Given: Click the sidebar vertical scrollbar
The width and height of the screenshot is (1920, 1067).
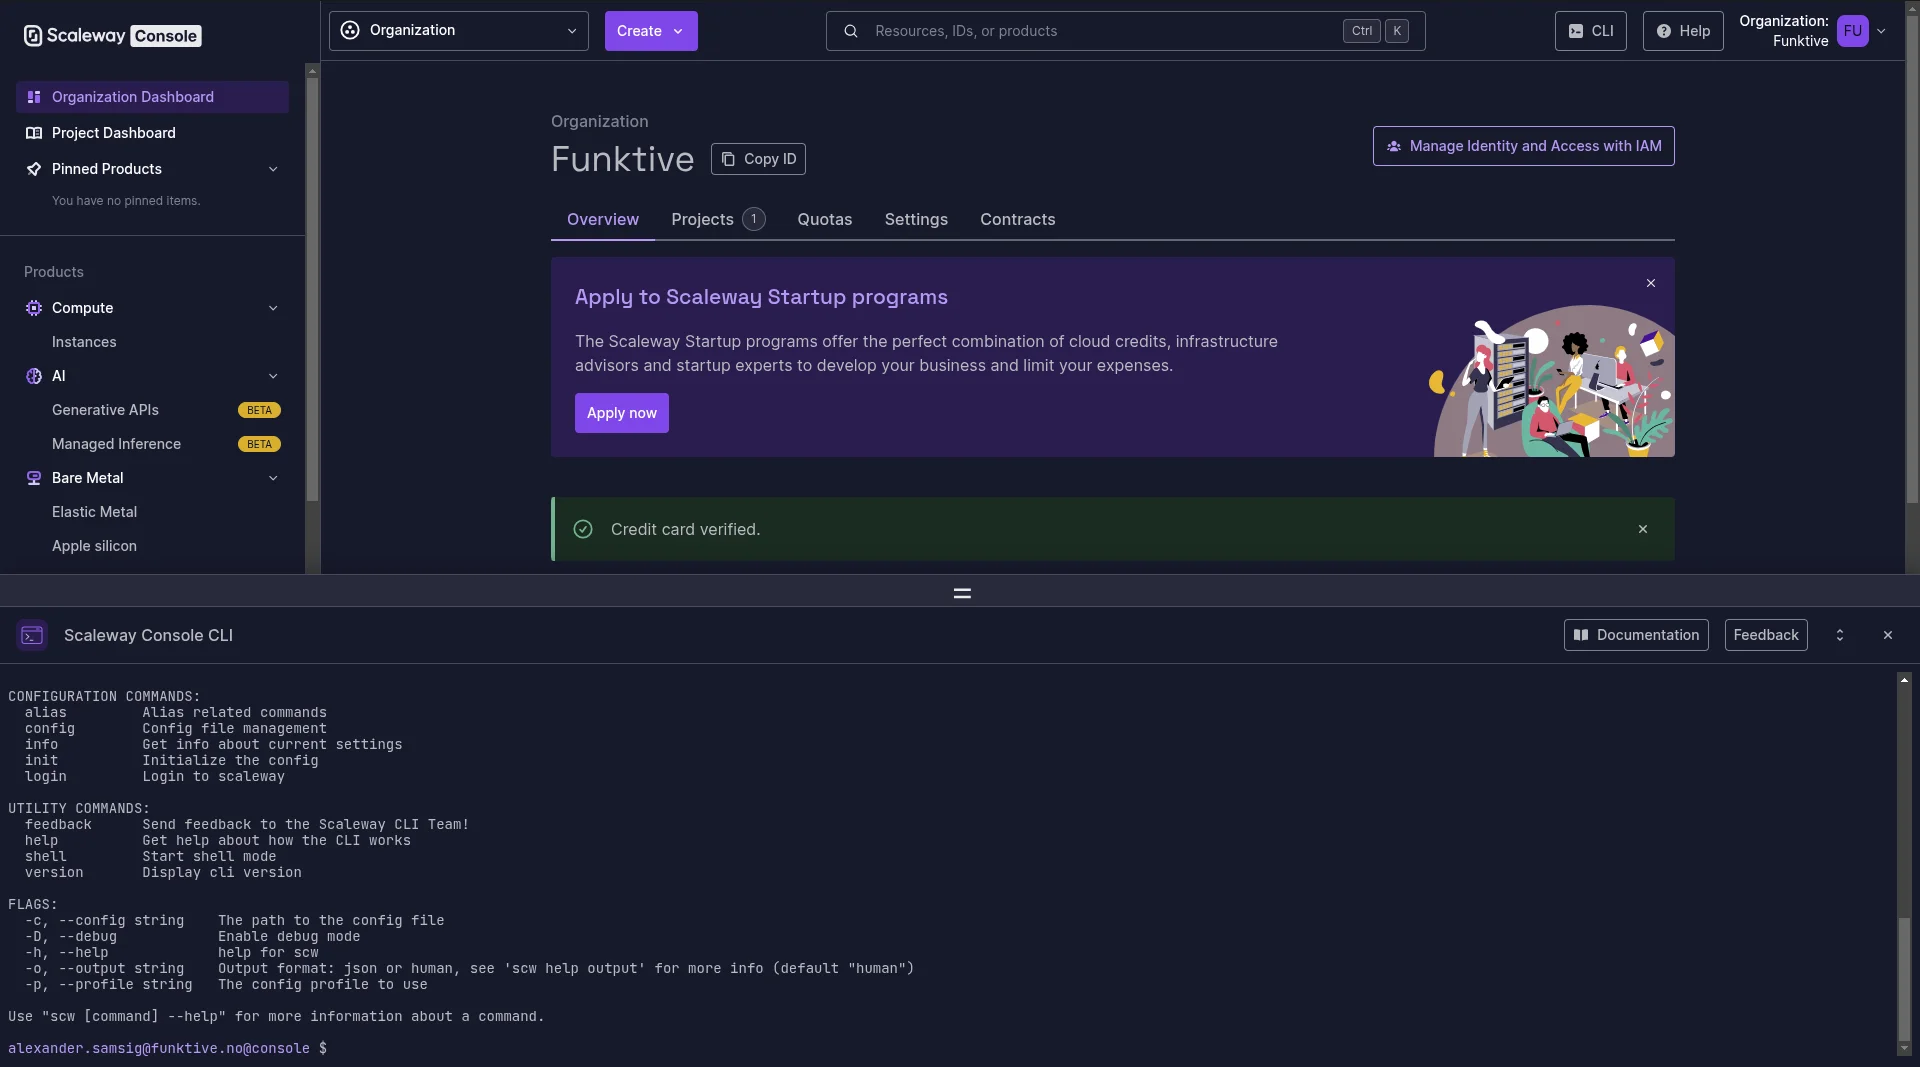Looking at the screenshot, I should [312, 290].
